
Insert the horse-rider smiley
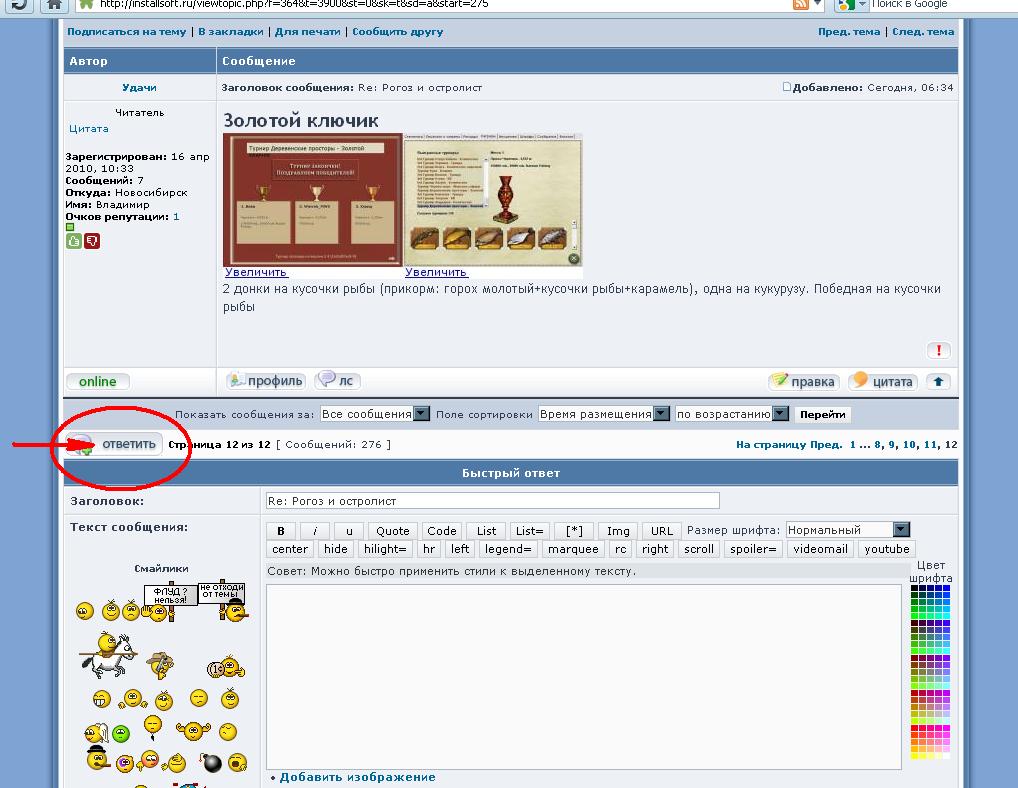click(108, 655)
